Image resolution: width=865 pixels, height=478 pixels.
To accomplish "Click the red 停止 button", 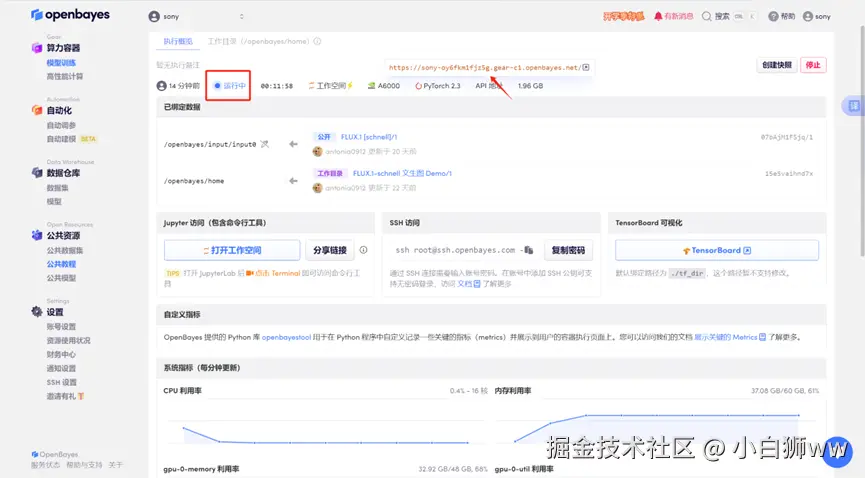I will coord(813,65).
